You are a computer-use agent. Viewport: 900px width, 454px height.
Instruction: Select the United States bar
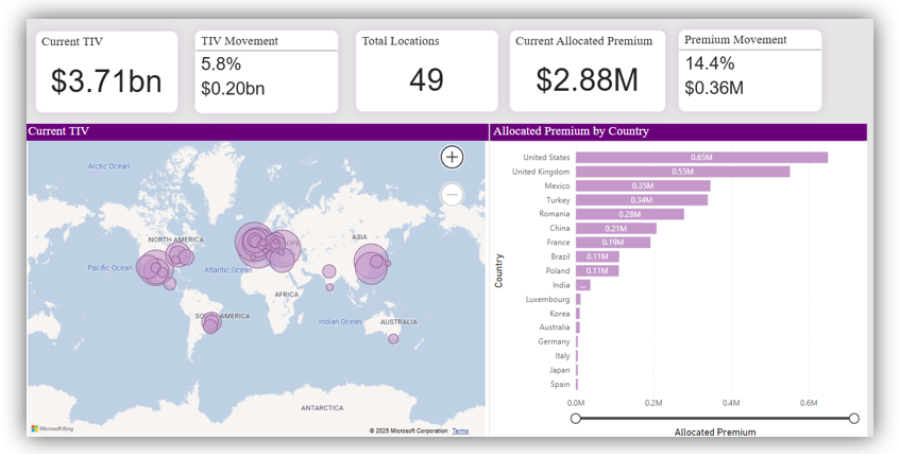(700, 157)
